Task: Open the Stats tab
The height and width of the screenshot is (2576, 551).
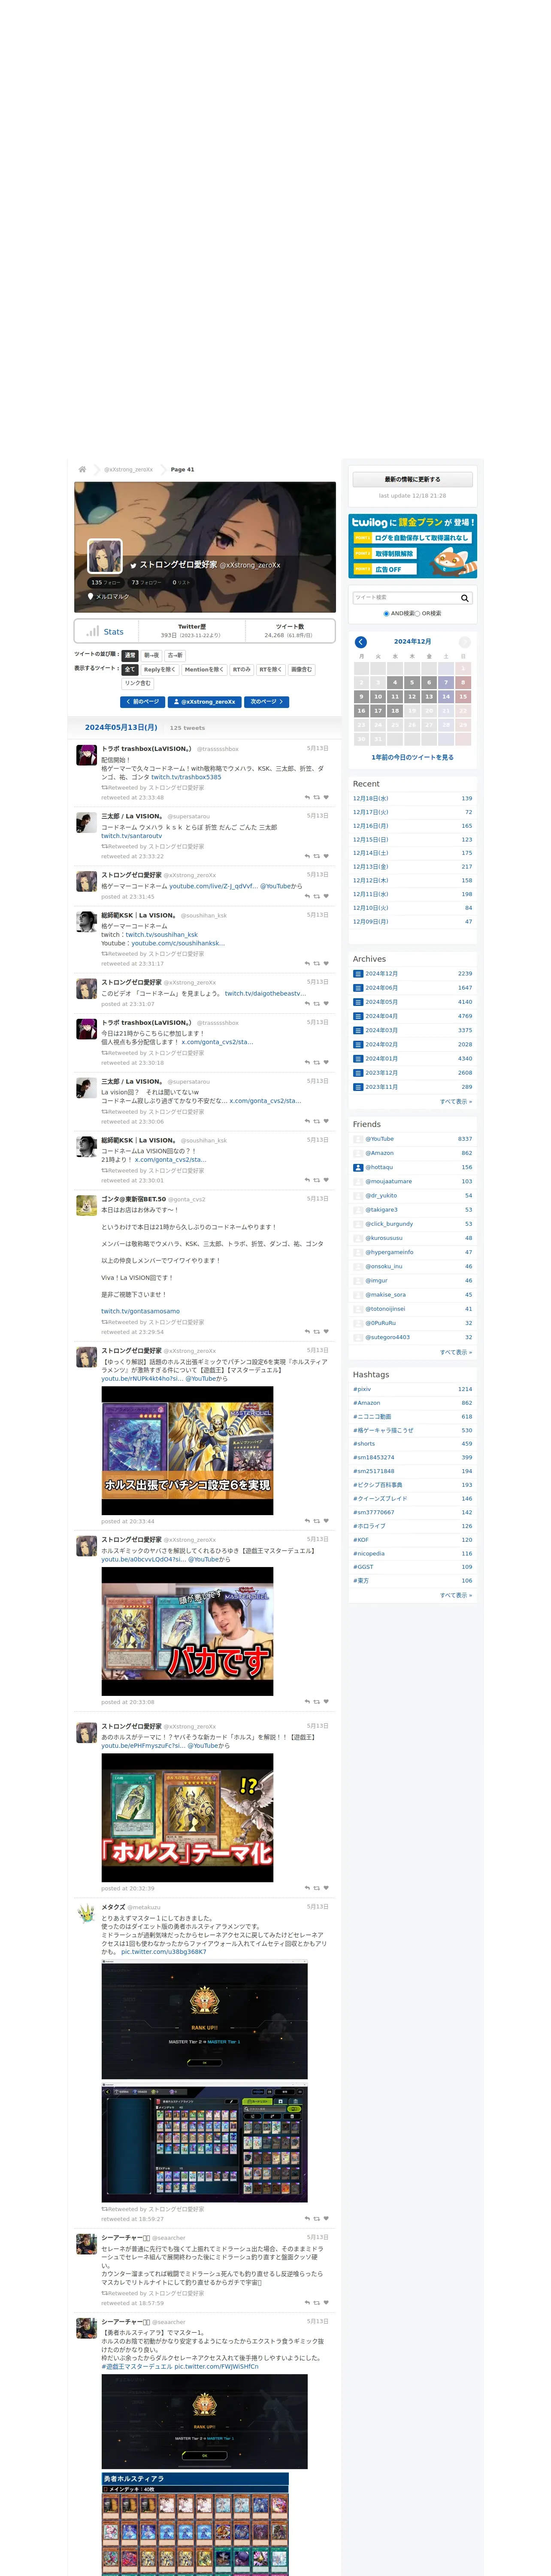Action: tap(105, 631)
